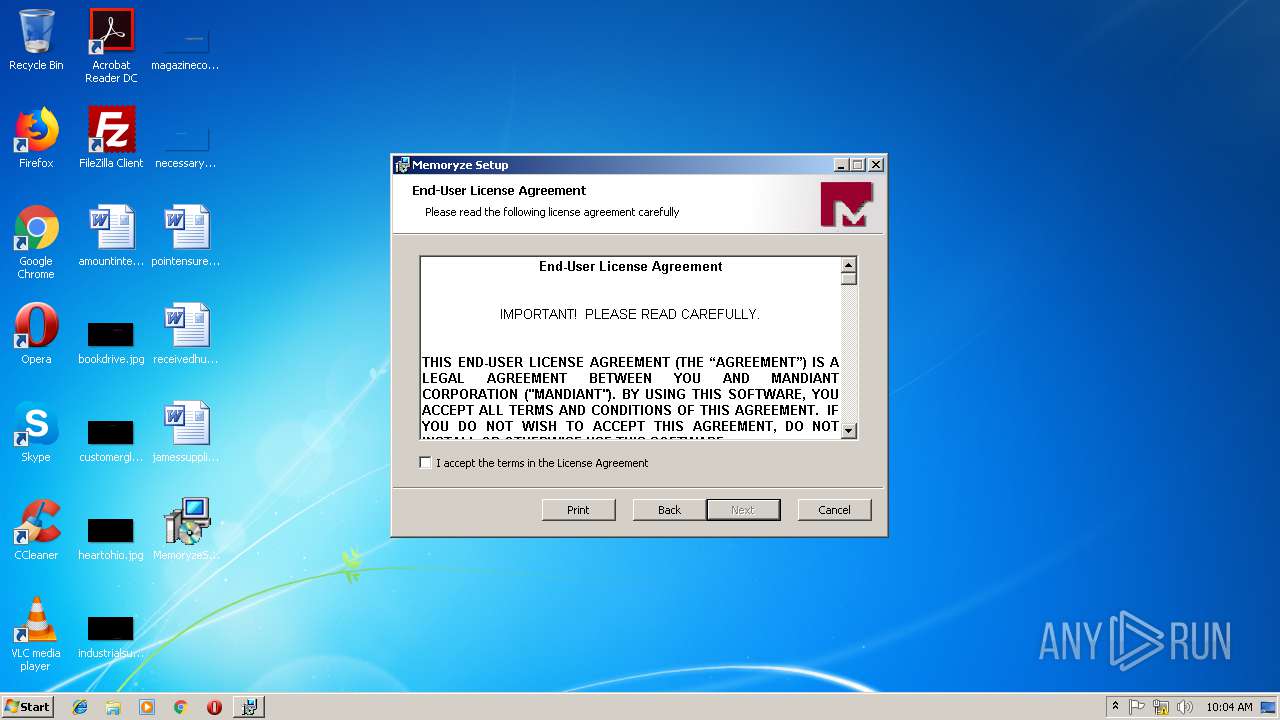Click the Memoryze Setup title bar icon
Screen dimensions: 1280x720
402,165
